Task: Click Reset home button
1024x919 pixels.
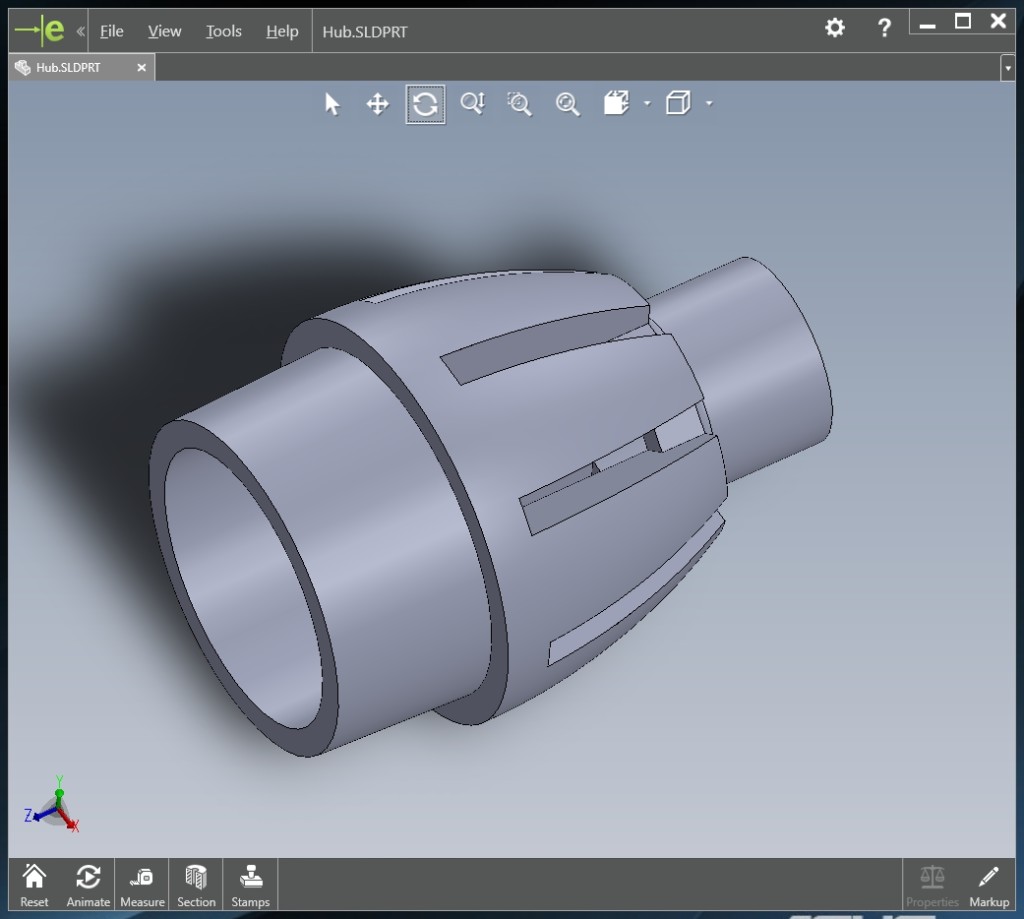Action: pyautogui.click(x=34, y=885)
